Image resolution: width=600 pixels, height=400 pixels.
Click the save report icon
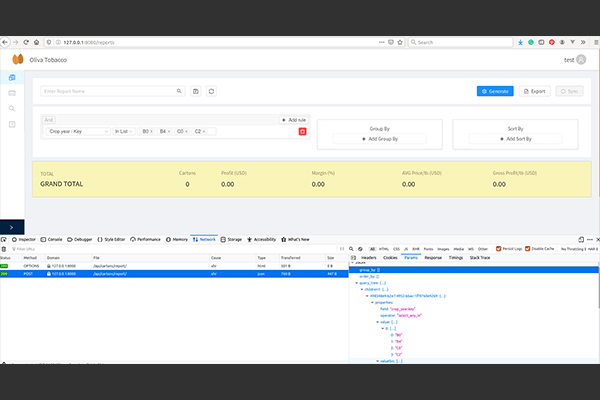(x=195, y=91)
